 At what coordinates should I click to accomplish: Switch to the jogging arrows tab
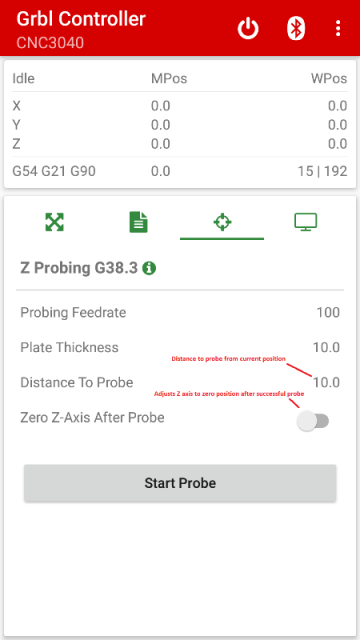pyautogui.click(x=54, y=222)
